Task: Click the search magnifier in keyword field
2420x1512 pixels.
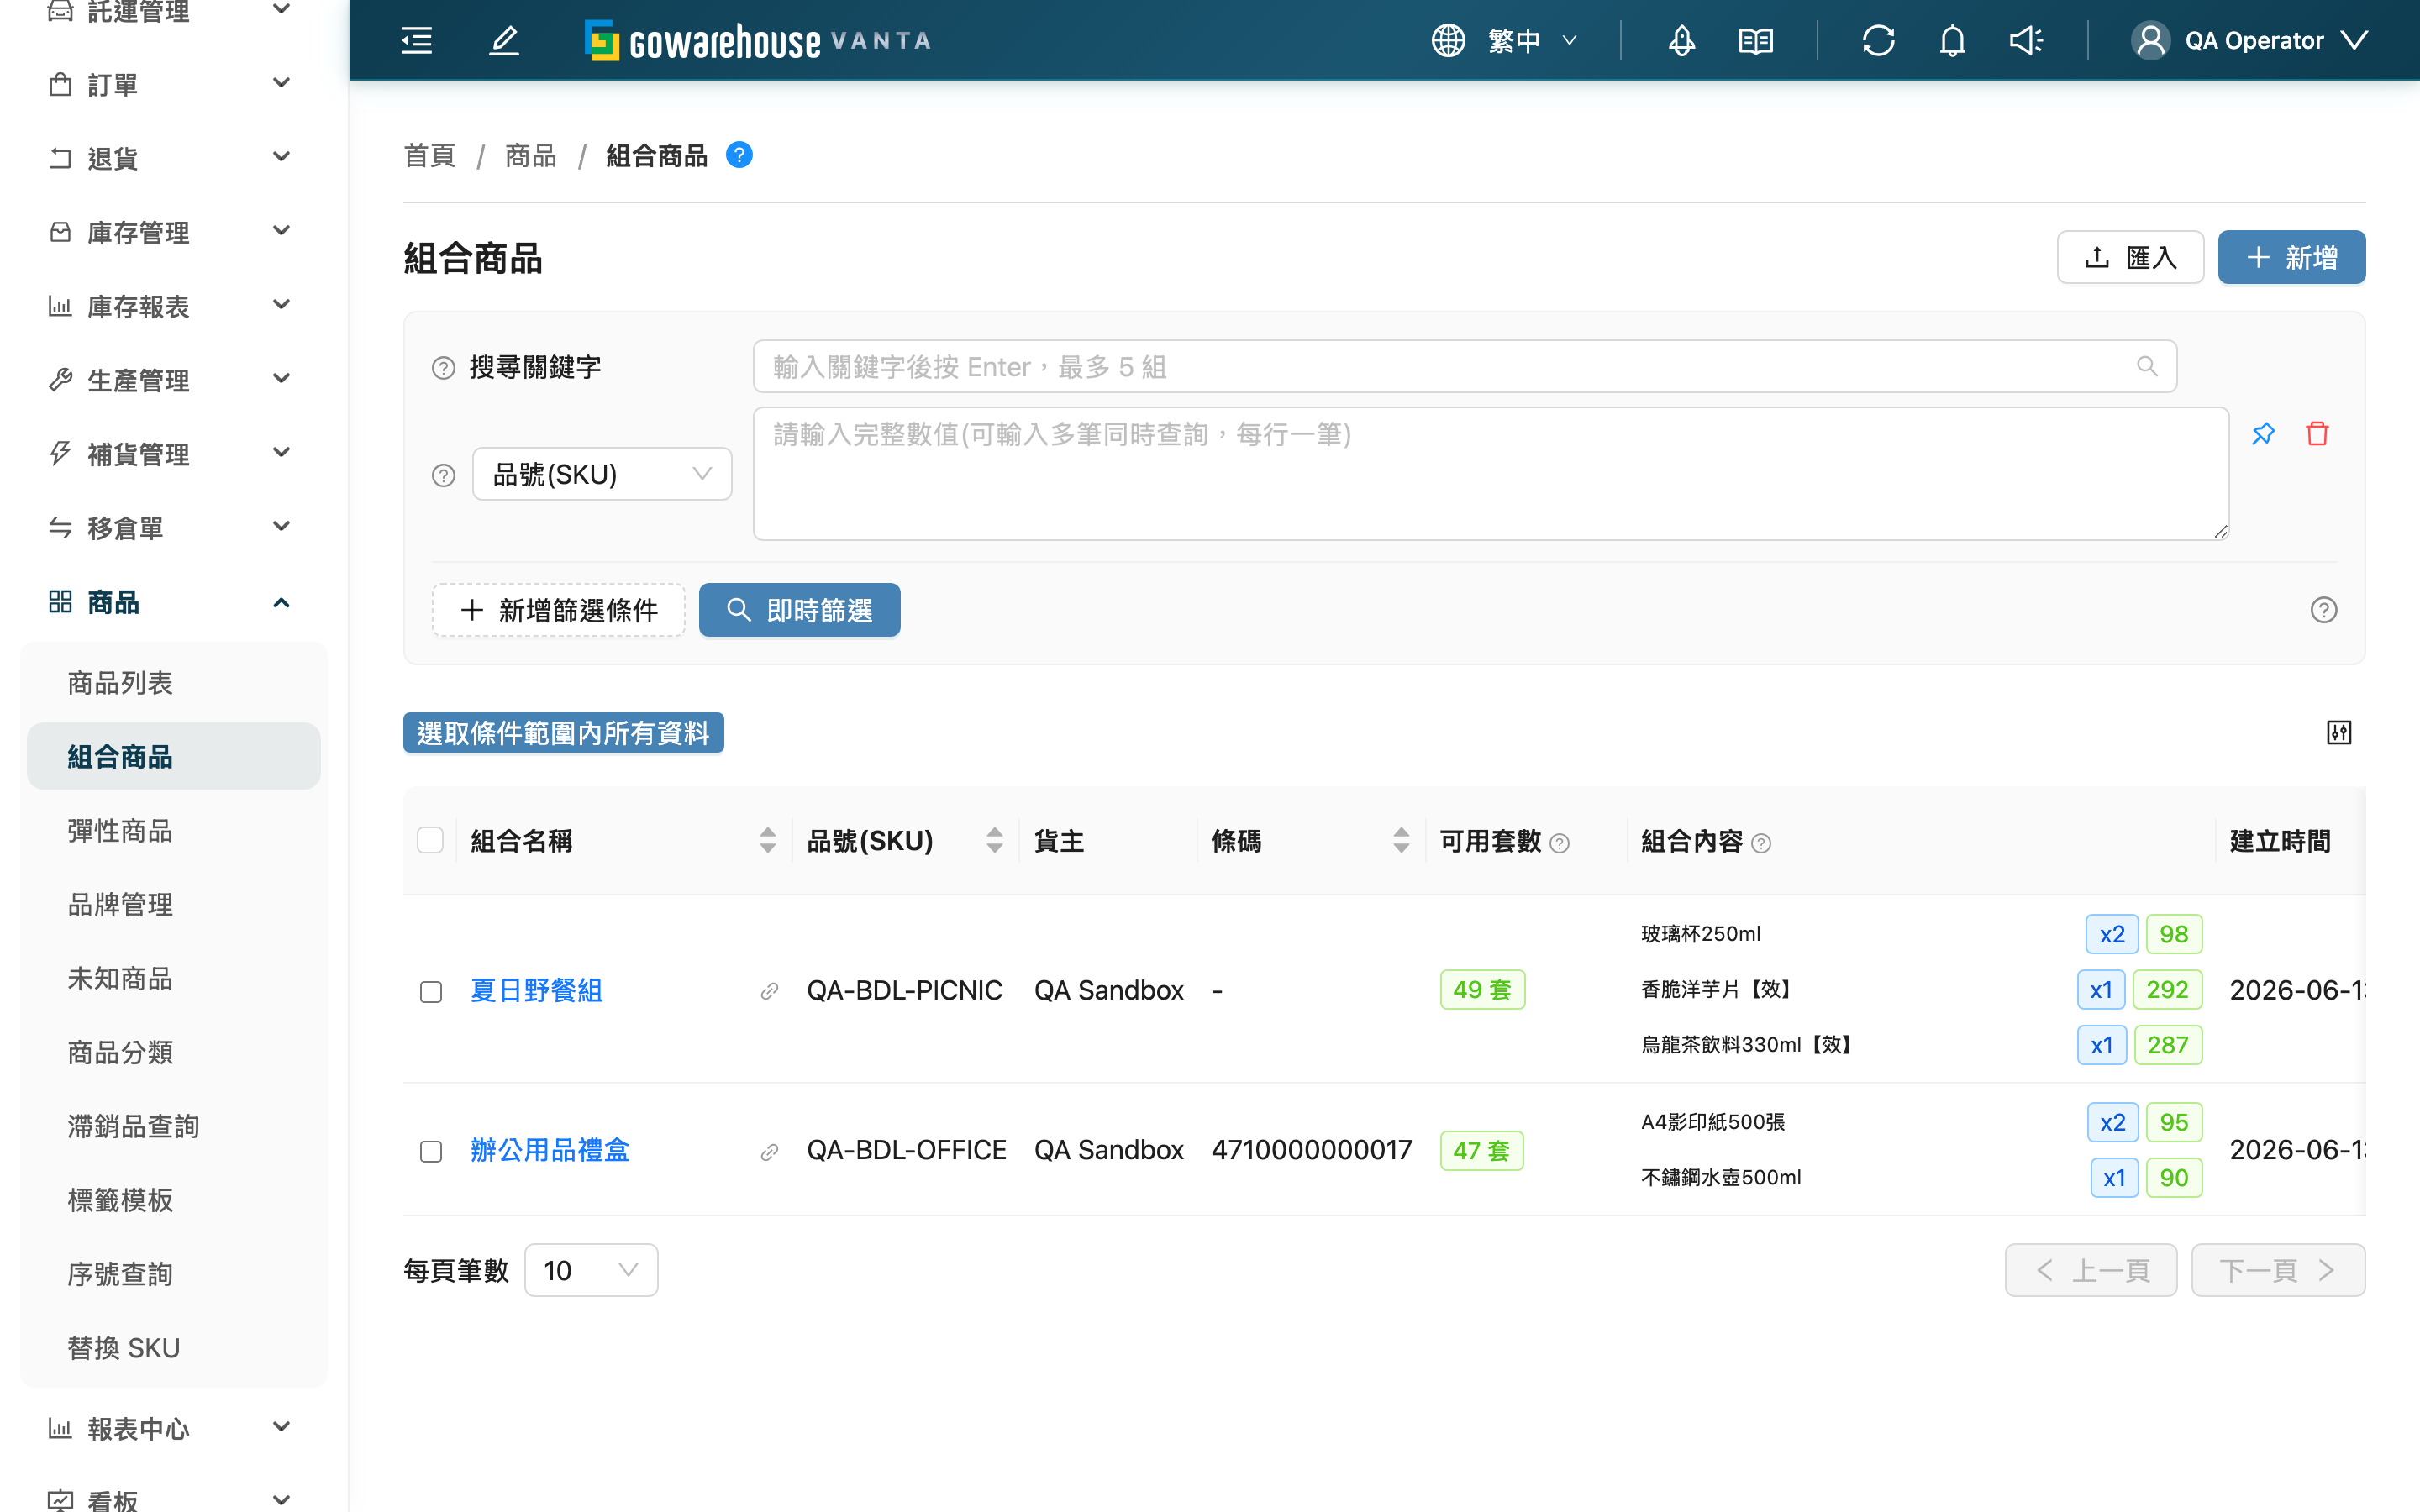Action: click(2146, 366)
